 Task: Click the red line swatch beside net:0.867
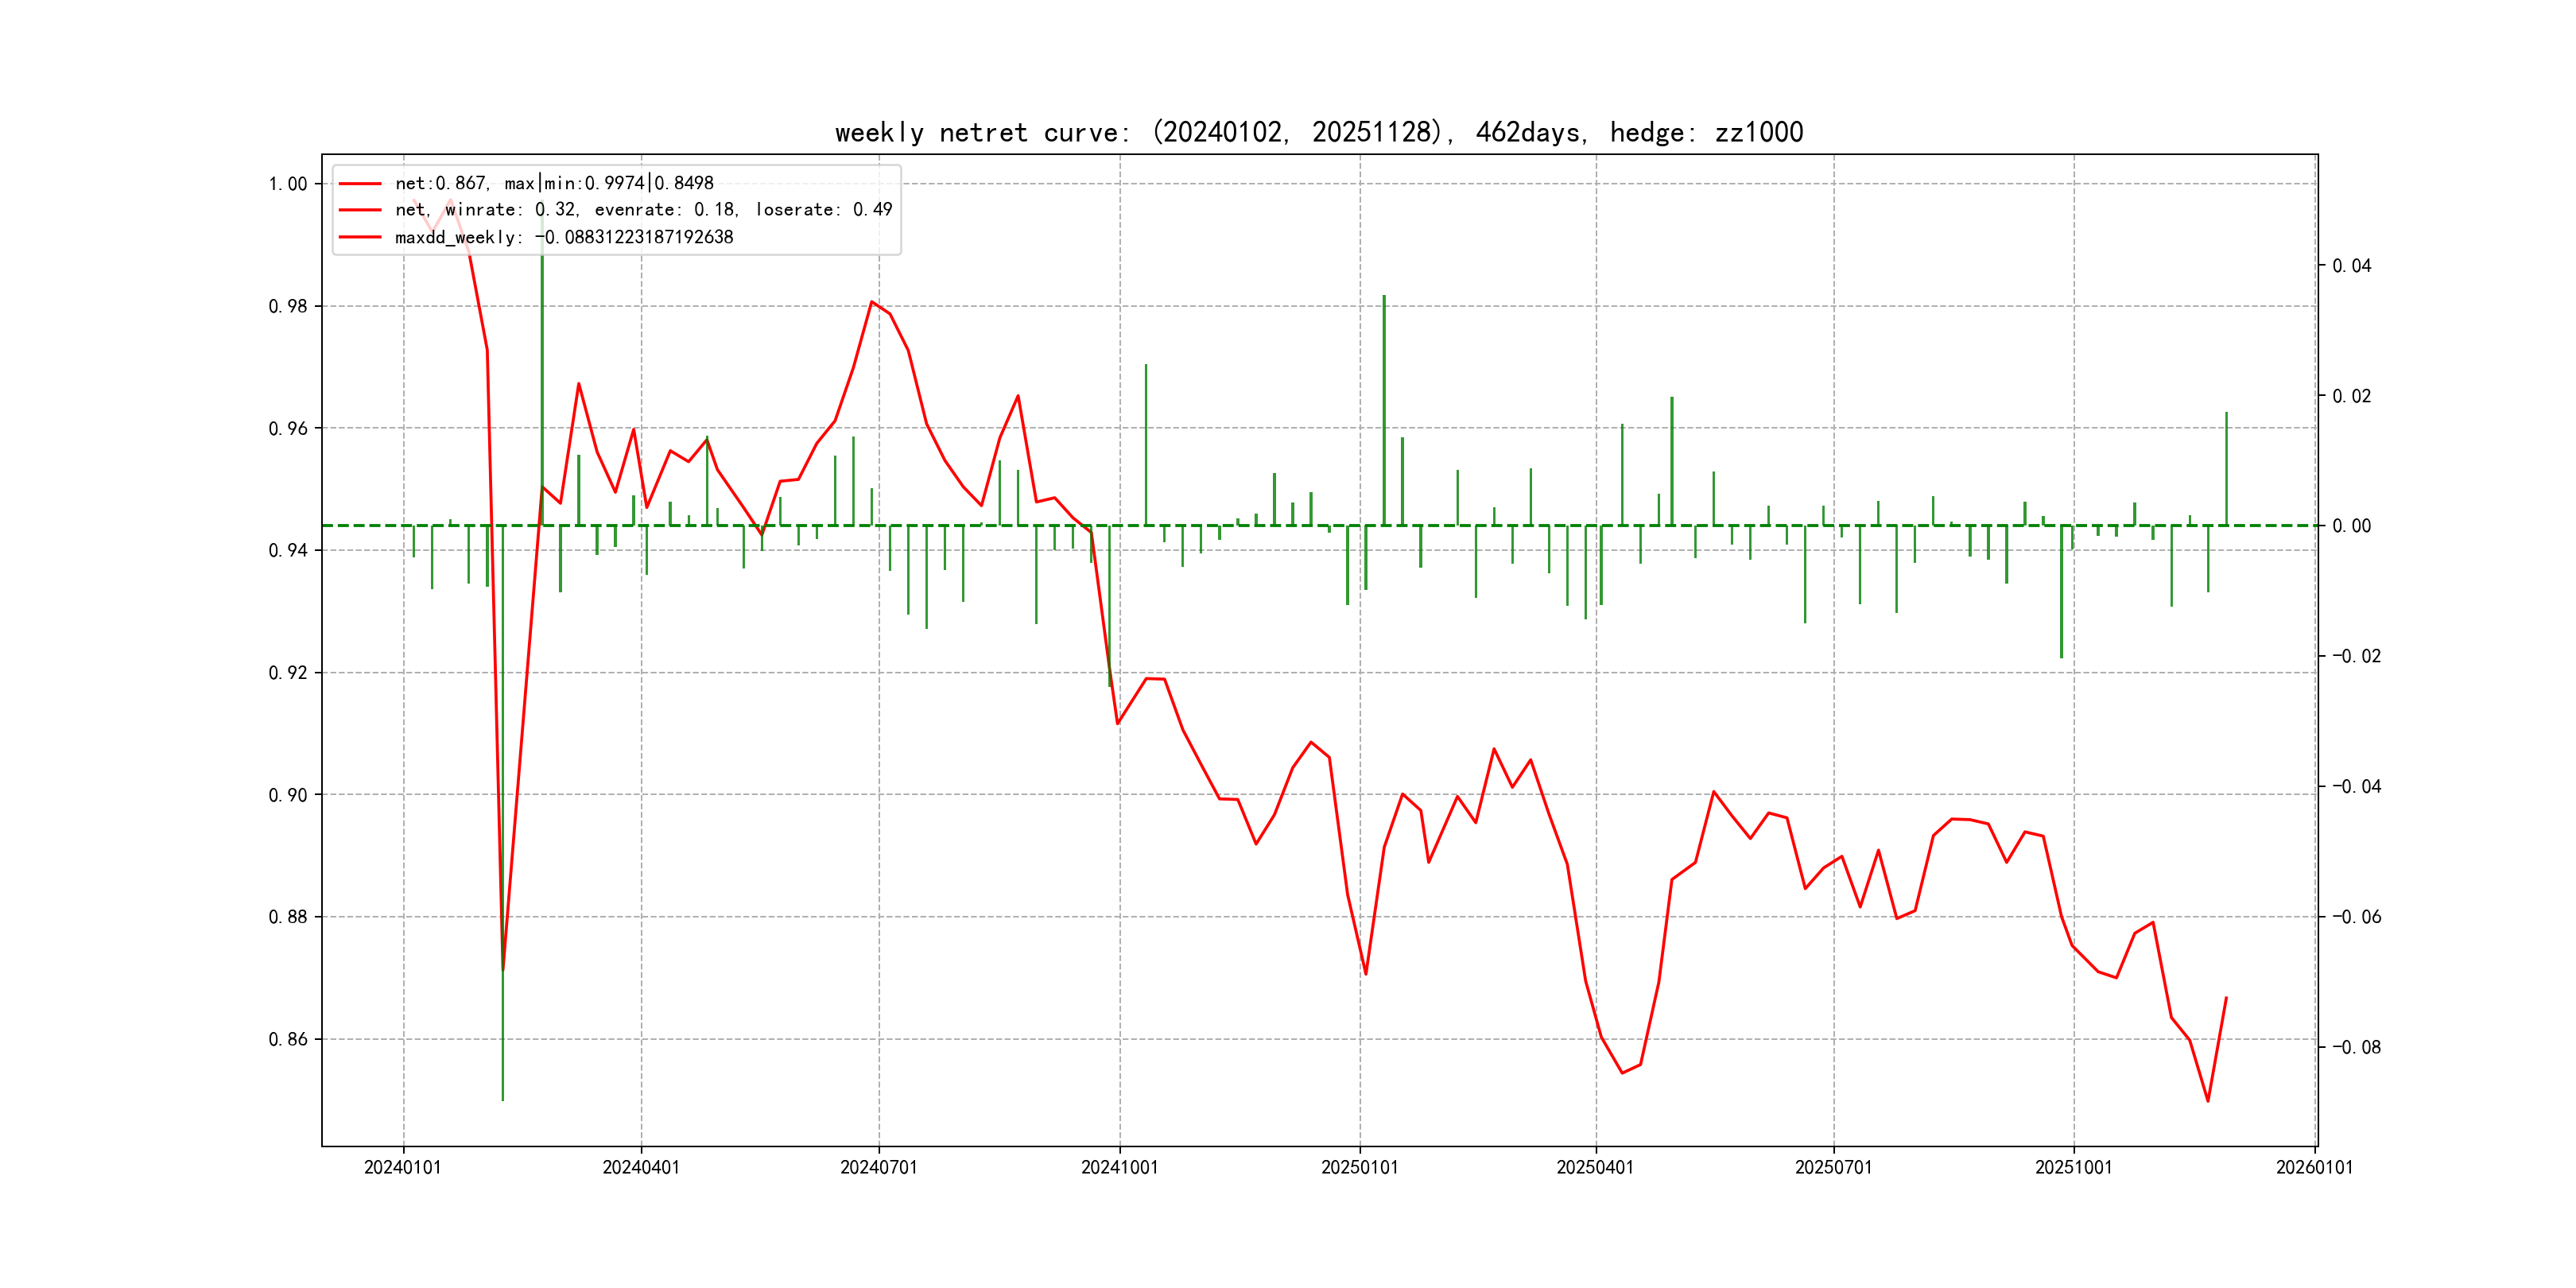[360, 184]
